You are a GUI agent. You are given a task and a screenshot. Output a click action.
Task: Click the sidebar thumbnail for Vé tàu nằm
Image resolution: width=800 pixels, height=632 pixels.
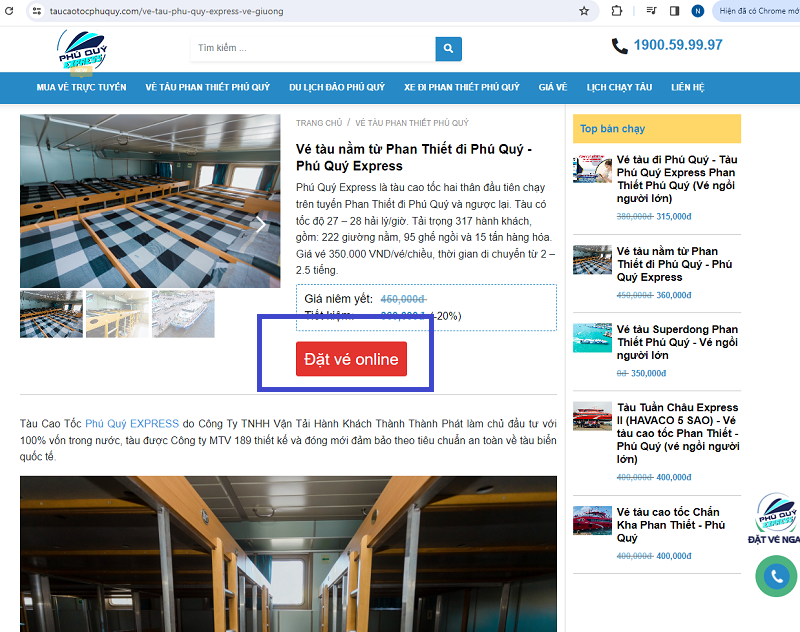tap(592, 260)
